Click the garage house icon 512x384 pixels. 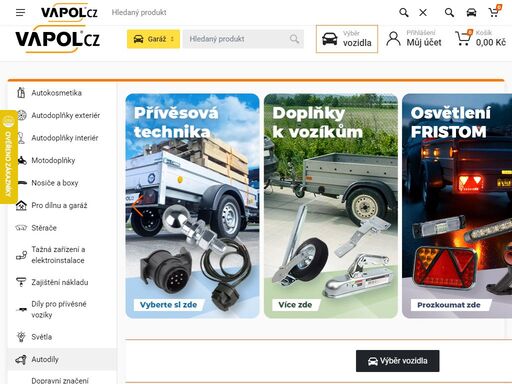click(x=21, y=205)
